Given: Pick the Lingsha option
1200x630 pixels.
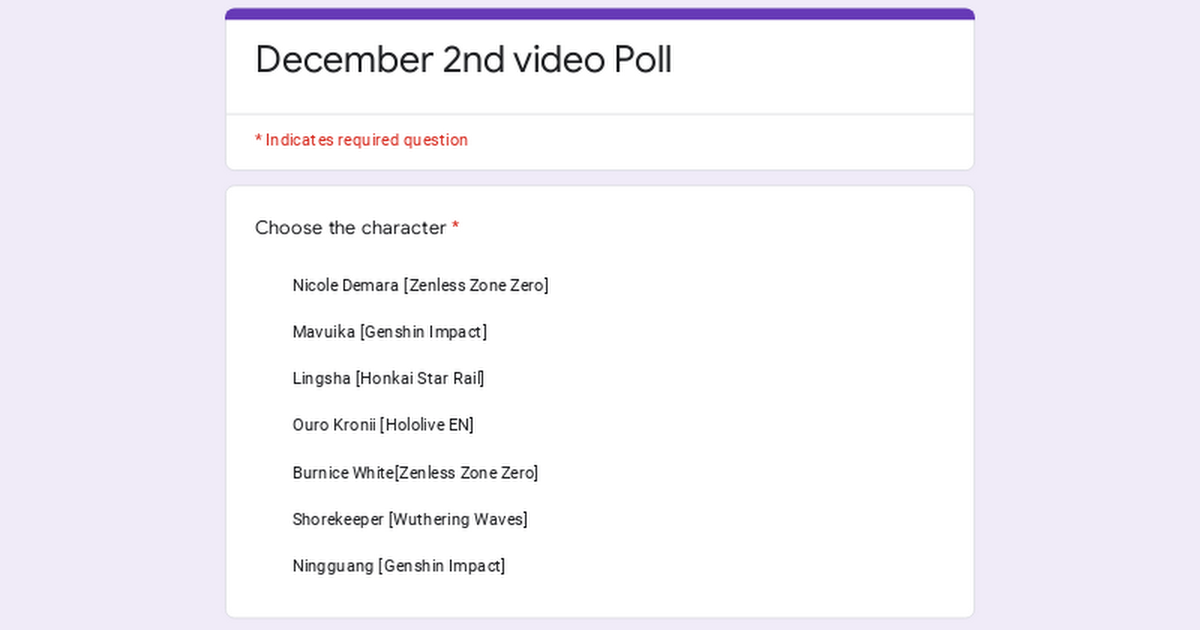Looking at the screenshot, I should tap(388, 378).
